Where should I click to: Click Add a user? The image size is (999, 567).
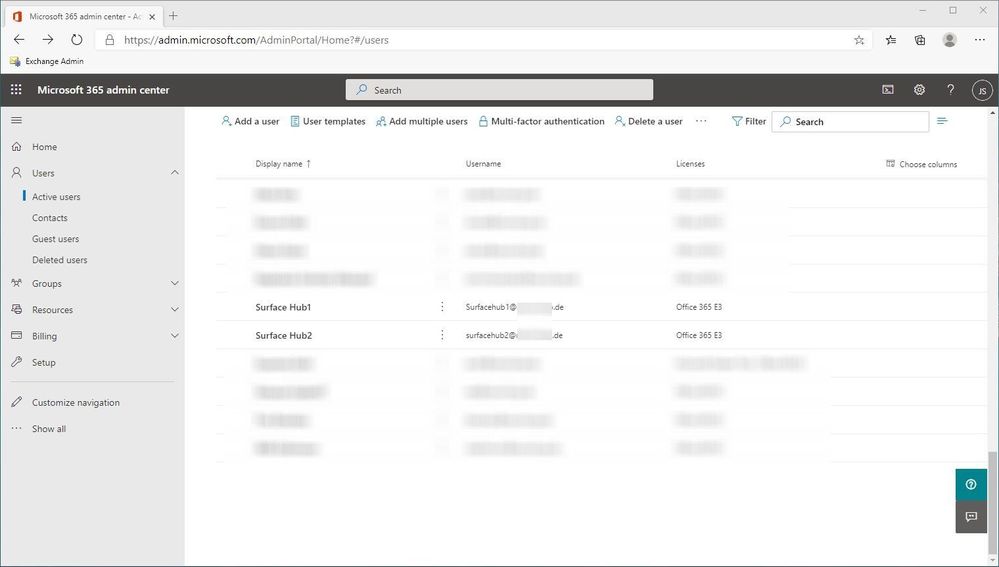(250, 121)
